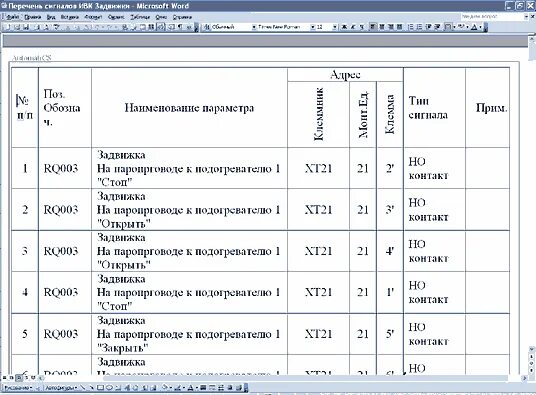Open print preview from the toolbar
536x395 pixels.
[x=46, y=27]
